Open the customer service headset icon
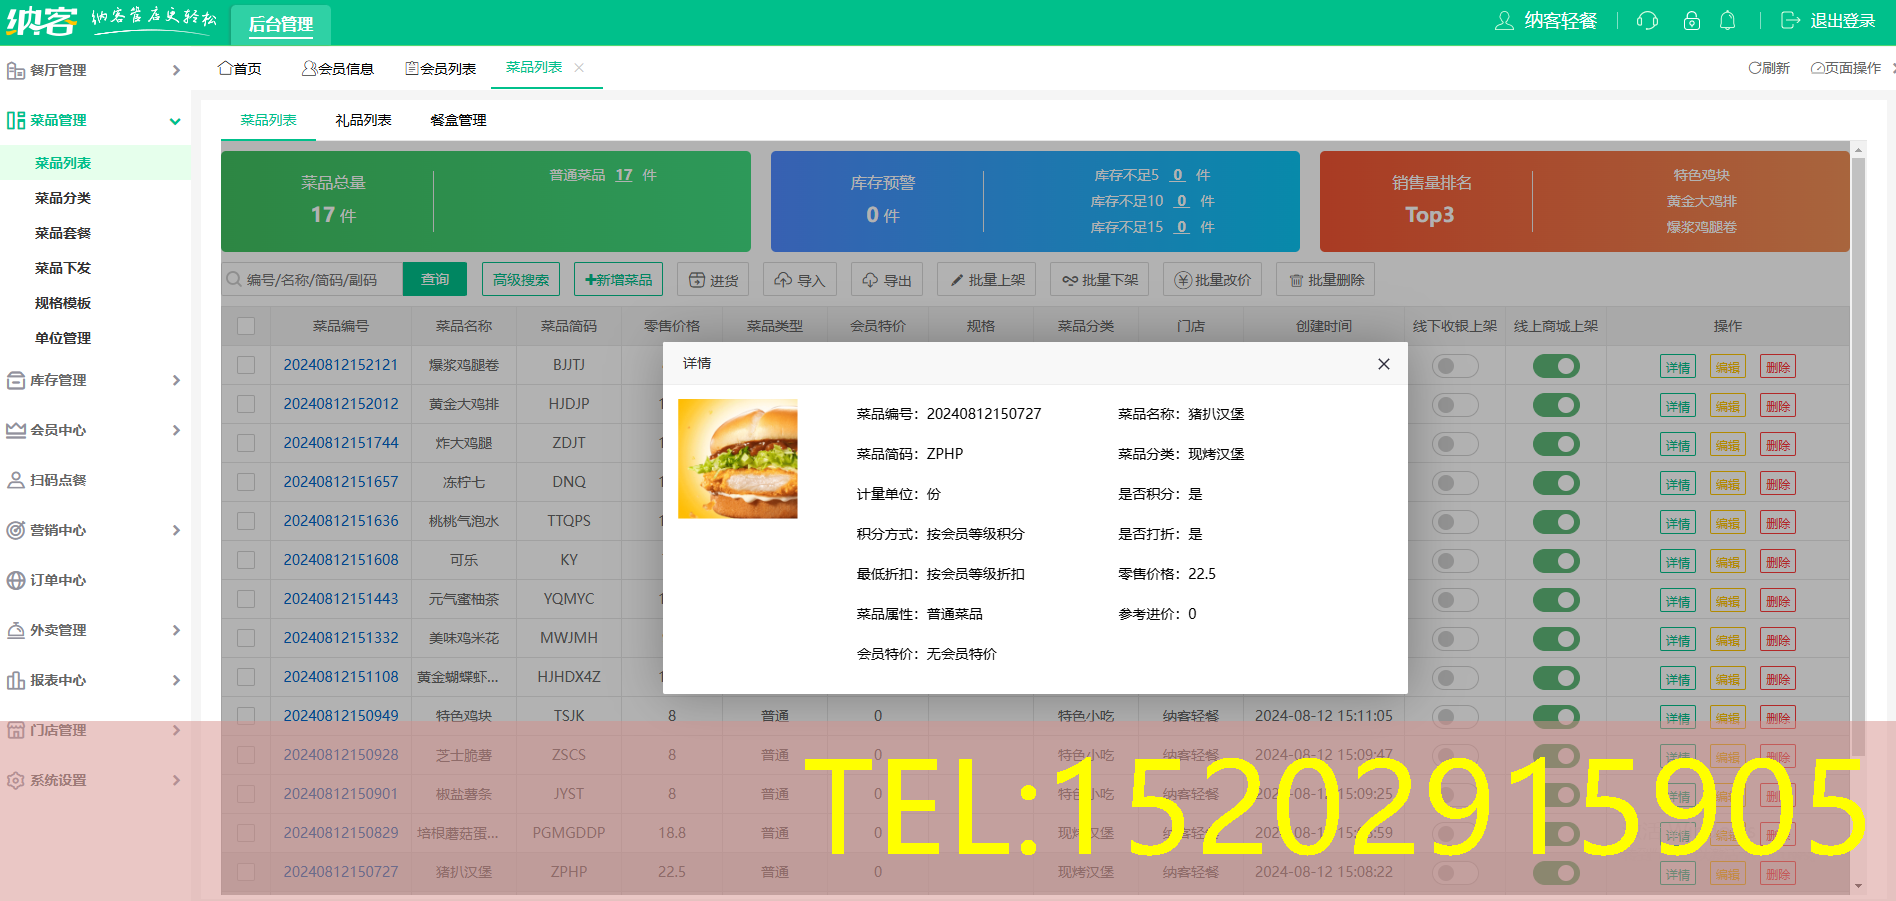1896x901 pixels. click(1646, 20)
